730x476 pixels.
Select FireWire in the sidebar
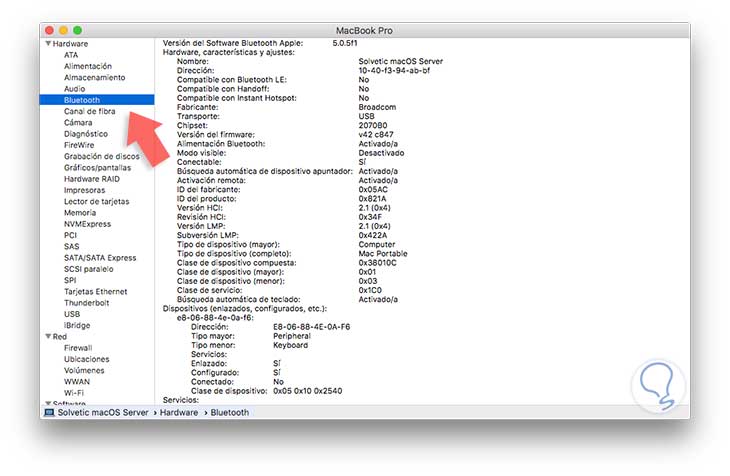click(79, 145)
